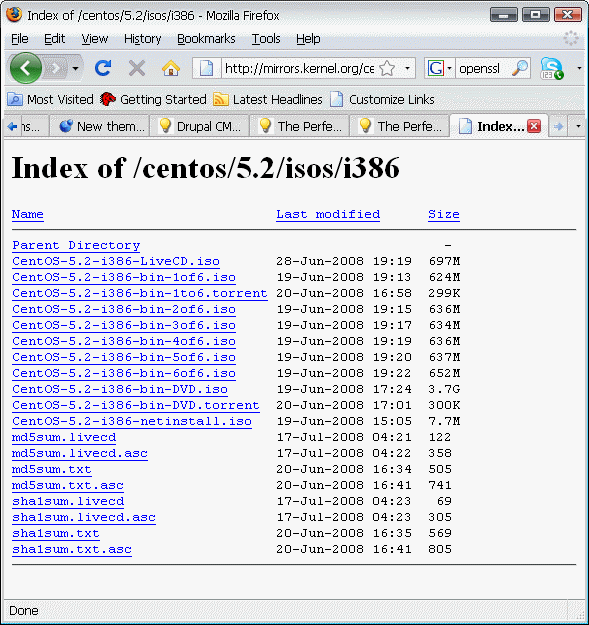Viewport: 589px width, 625px height.
Task: Open the Google search engine selector
Action: coord(439,69)
